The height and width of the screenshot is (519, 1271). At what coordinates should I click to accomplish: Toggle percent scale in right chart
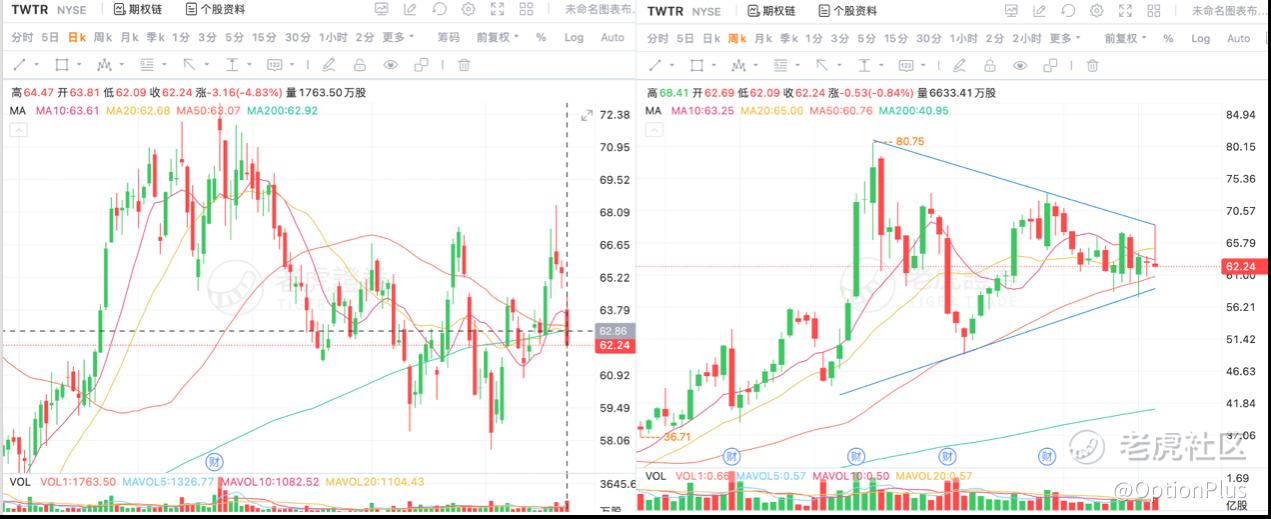point(1168,38)
